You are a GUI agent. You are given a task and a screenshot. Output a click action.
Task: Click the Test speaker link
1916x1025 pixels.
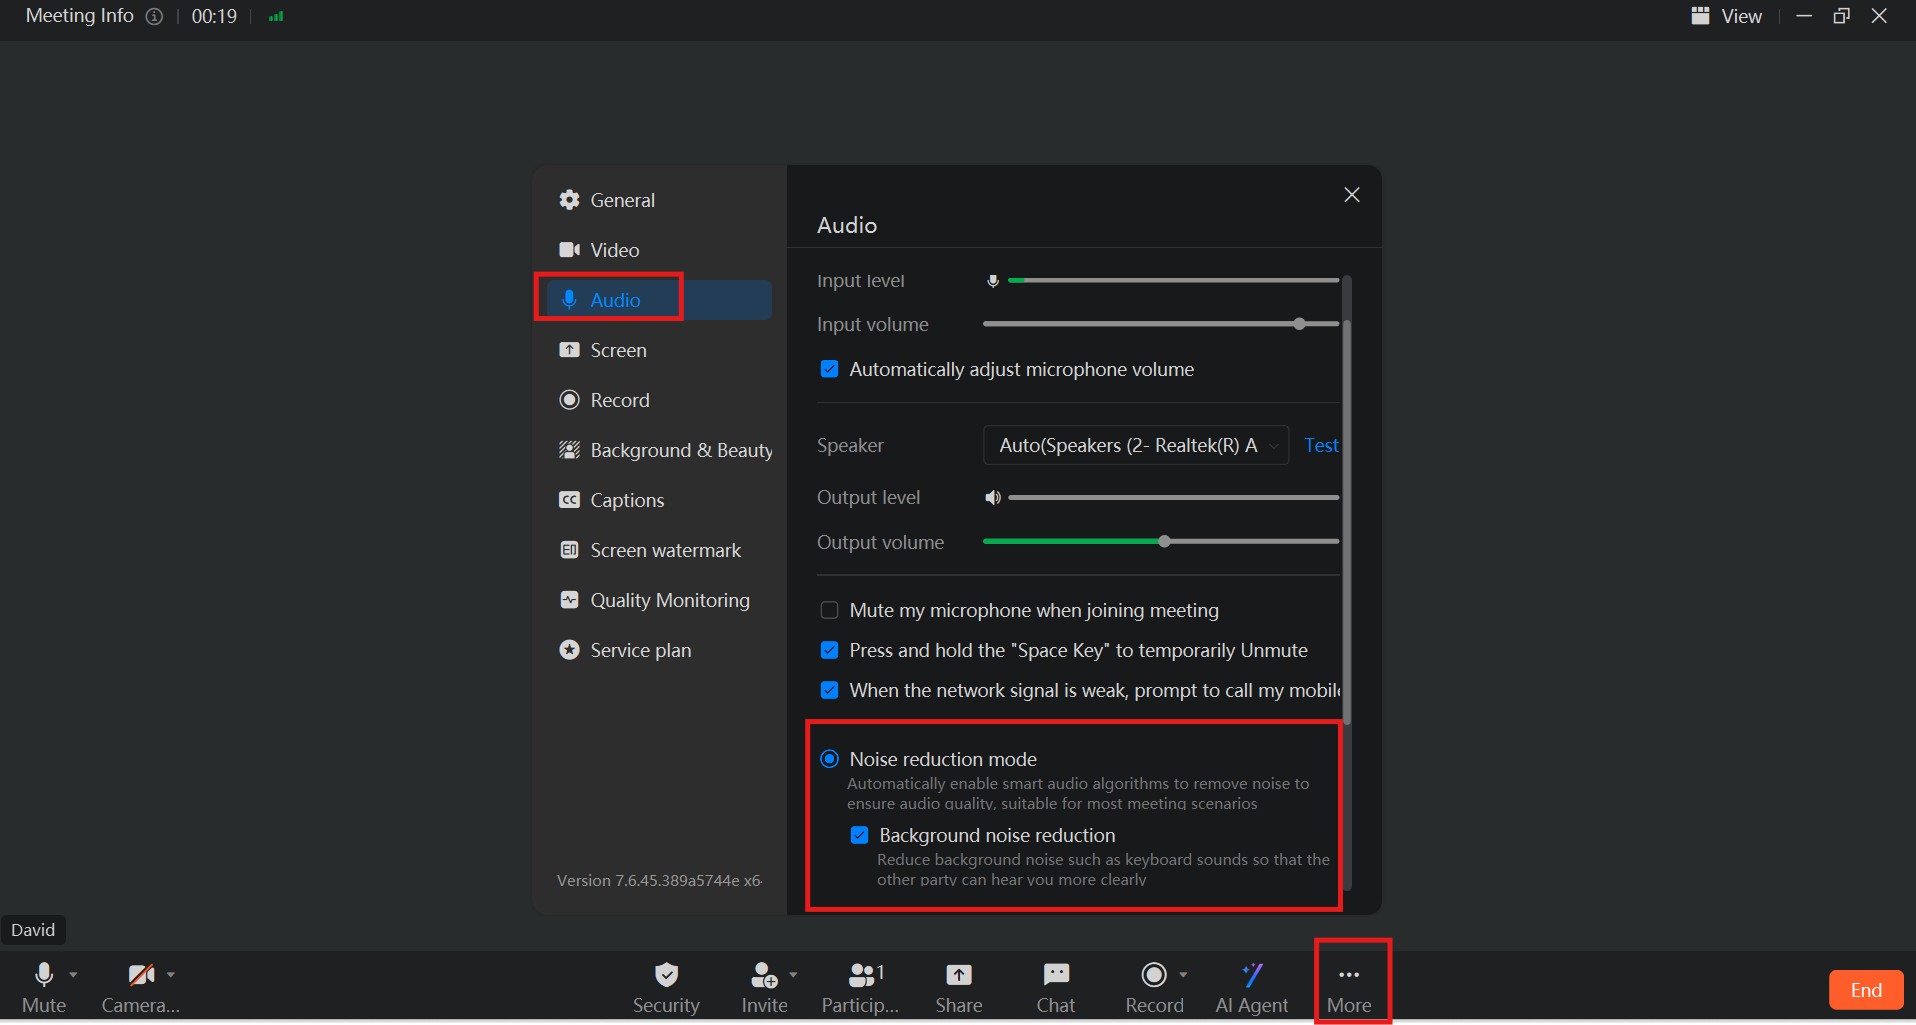[x=1321, y=445]
